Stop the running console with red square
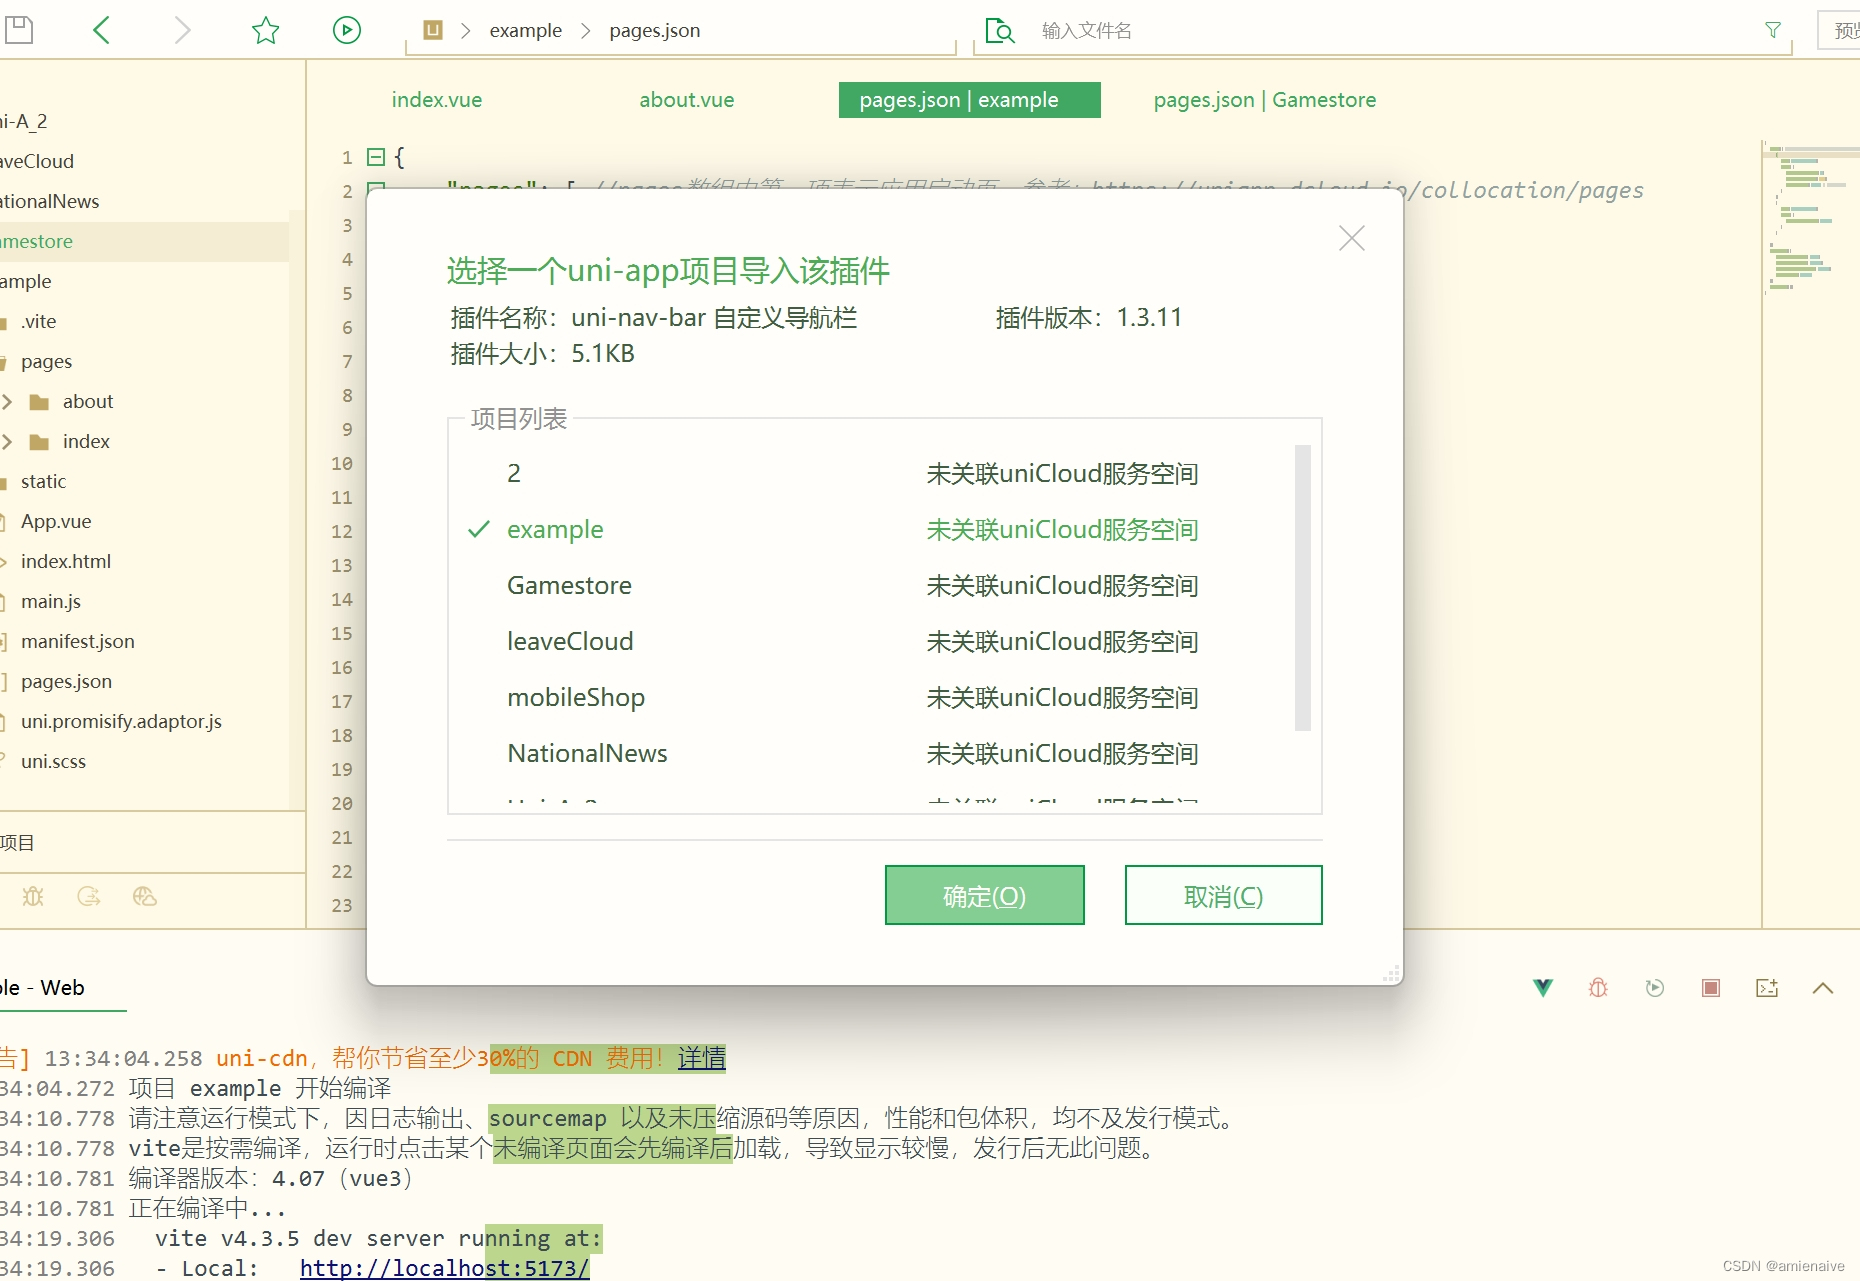The width and height of the screenshot is (1860, 1281). tap(1711, 988)
